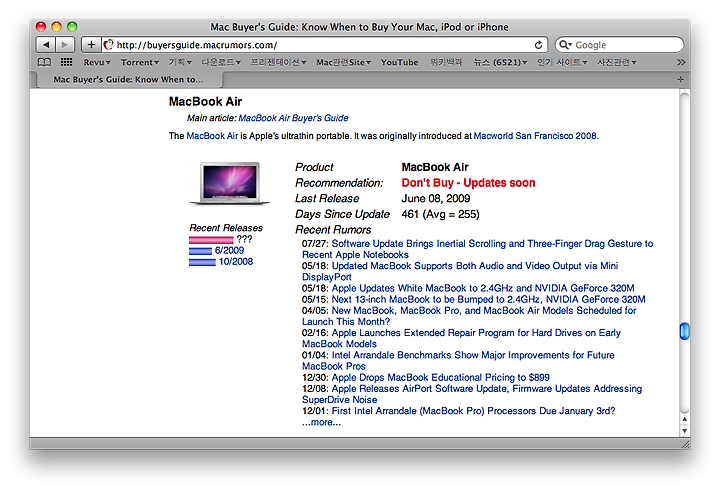Click the window resize grip icon

click(x=685, y=444)
